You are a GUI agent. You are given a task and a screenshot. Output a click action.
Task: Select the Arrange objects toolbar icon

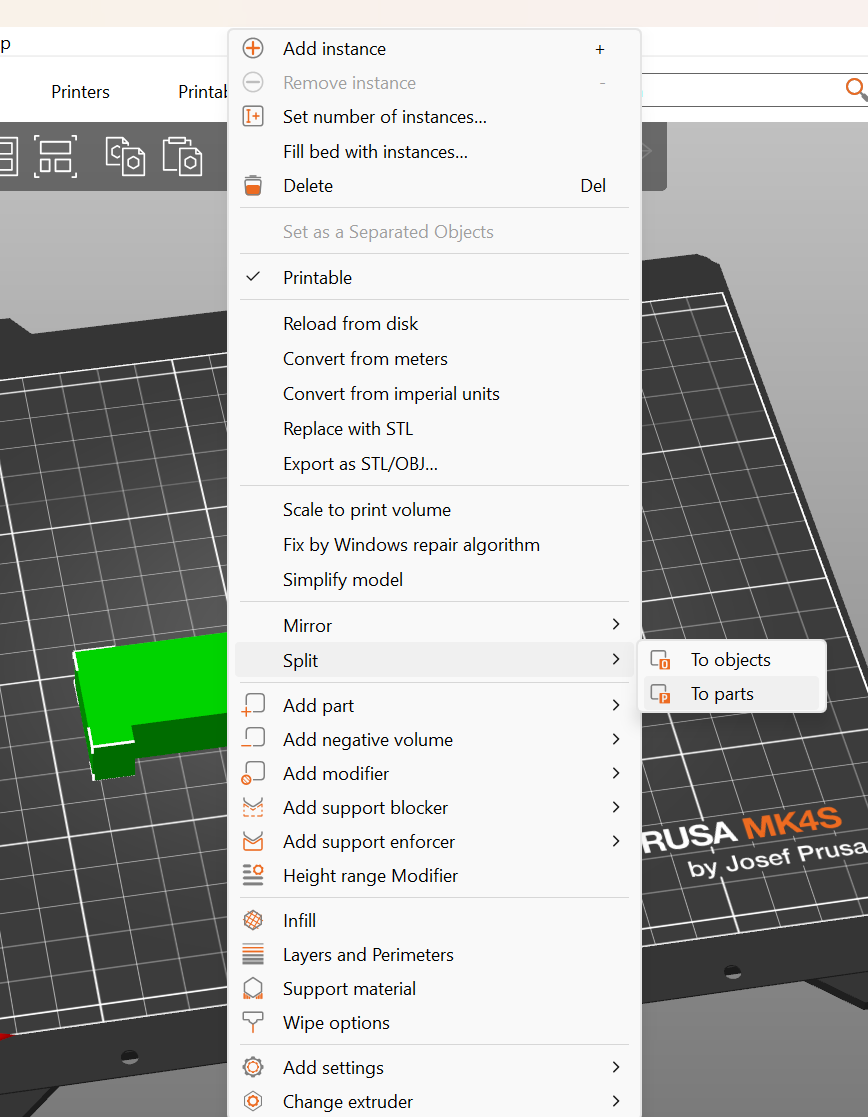click(x=55, y=156)
